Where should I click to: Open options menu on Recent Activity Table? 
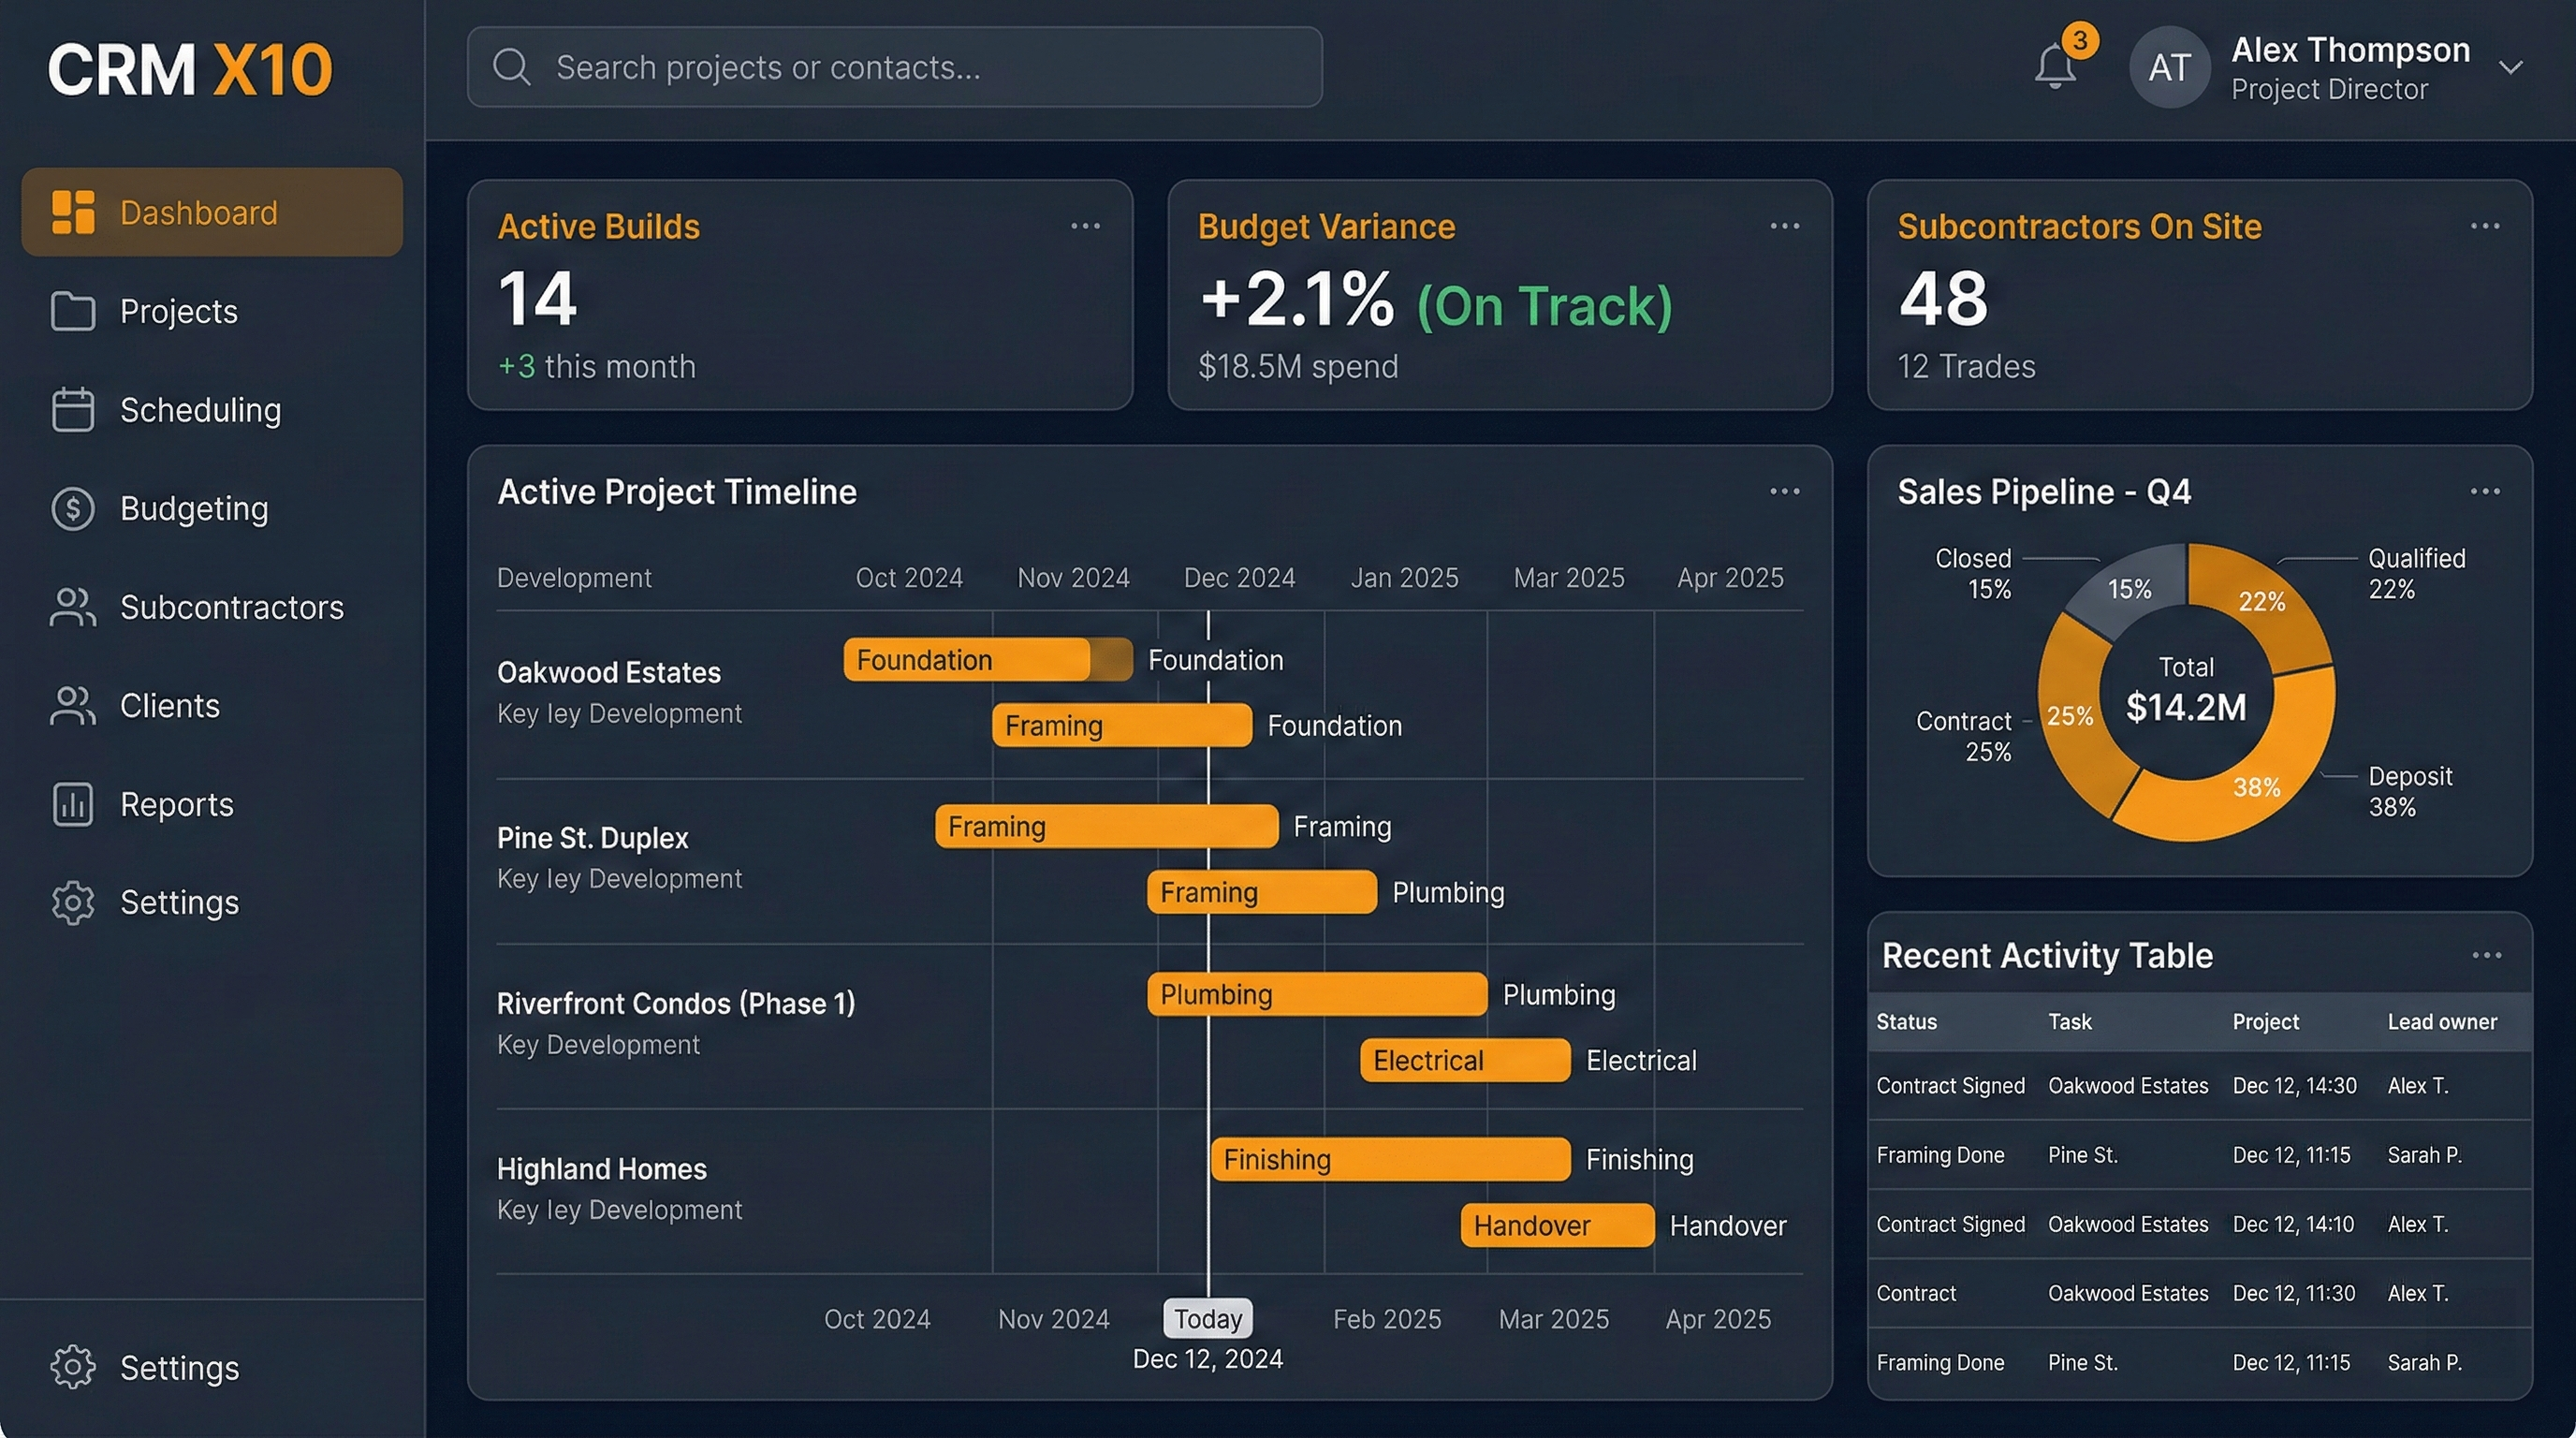(x=2487, y=955)
